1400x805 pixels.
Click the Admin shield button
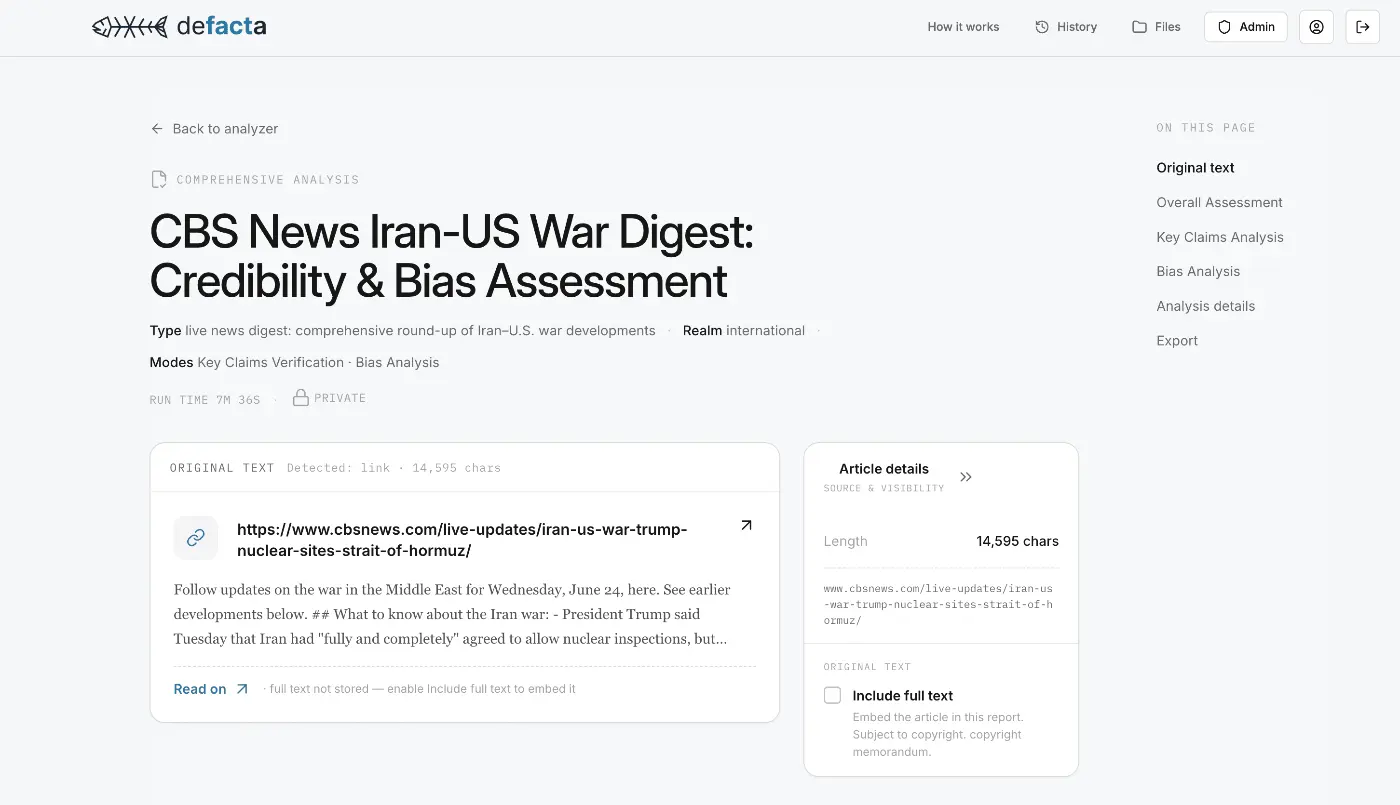pyautogui.click(x=1245, y=27)
